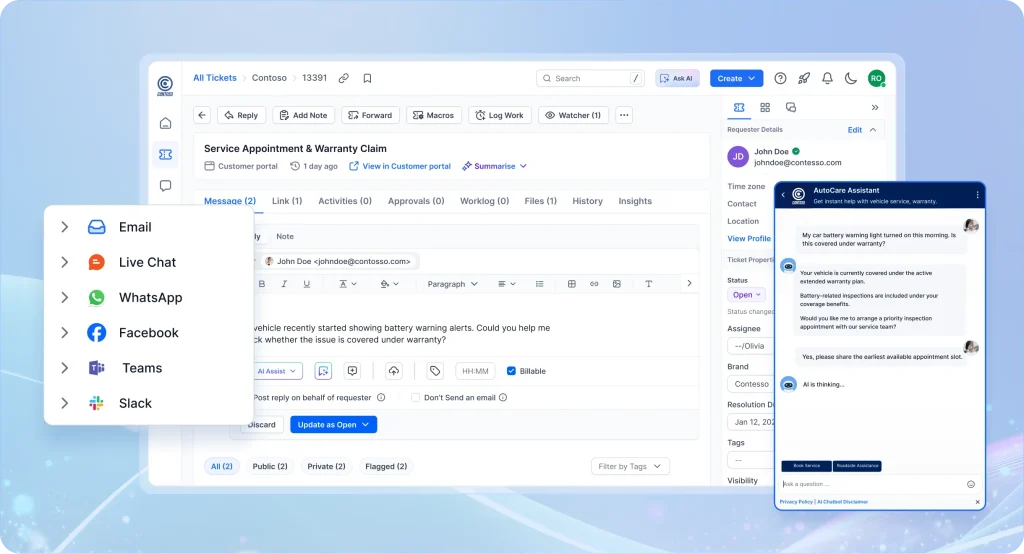Open more actions ellipsis in ticket toolbar
This screenshot has height=554, width=1024.
pyautogui.click(x=624, y=115)
